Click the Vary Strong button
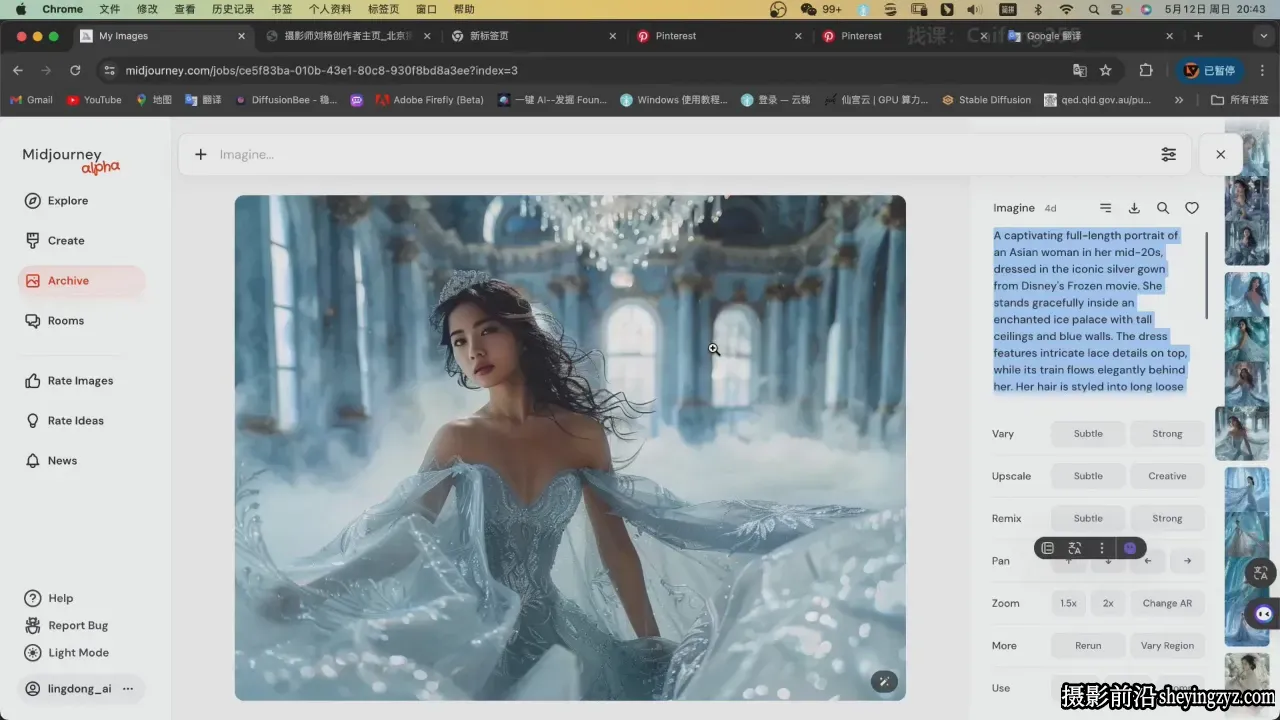 [1167, 434]
